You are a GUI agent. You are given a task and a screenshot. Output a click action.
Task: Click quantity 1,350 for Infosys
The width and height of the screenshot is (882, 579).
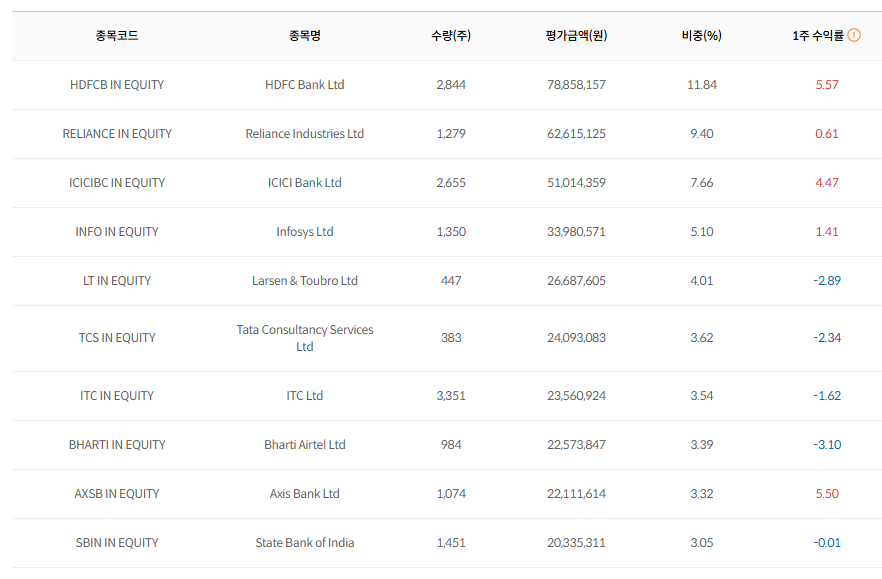[x=451, y=232]
